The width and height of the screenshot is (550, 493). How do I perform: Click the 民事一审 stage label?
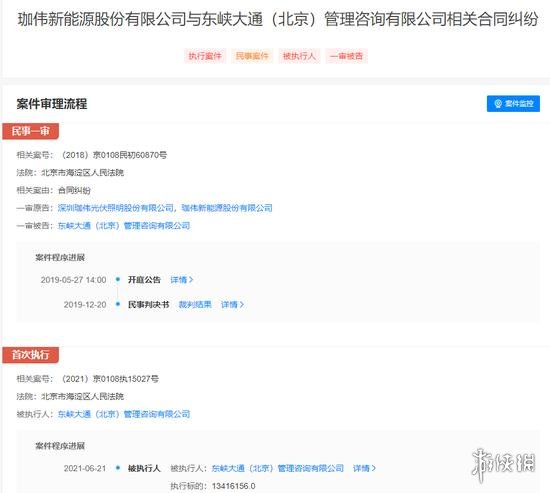pos(31,131)
